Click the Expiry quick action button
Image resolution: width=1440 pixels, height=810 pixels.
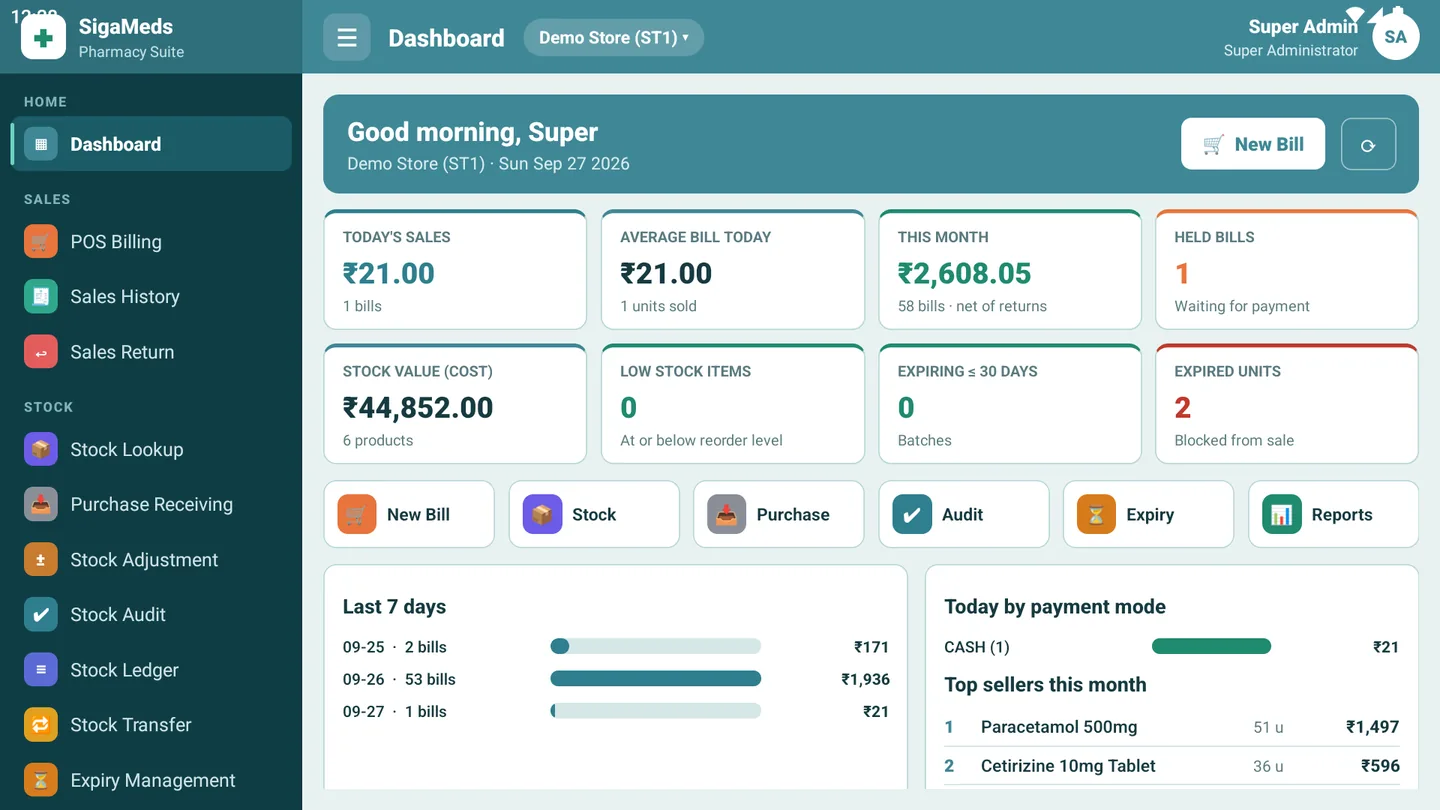tap(1148, 514)
